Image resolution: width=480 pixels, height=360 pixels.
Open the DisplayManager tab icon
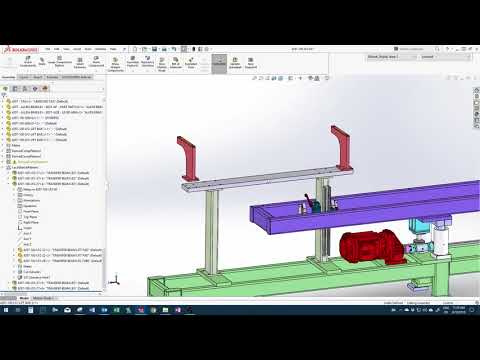click(x=45, y=88)
